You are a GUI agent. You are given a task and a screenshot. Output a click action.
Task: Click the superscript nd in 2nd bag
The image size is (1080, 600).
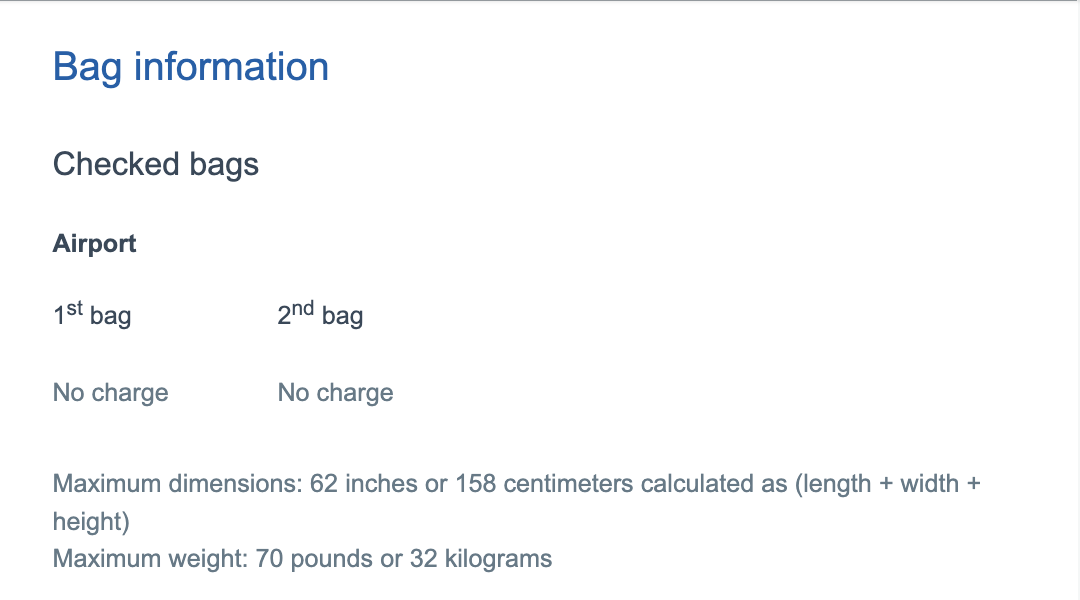click(303, 308)
